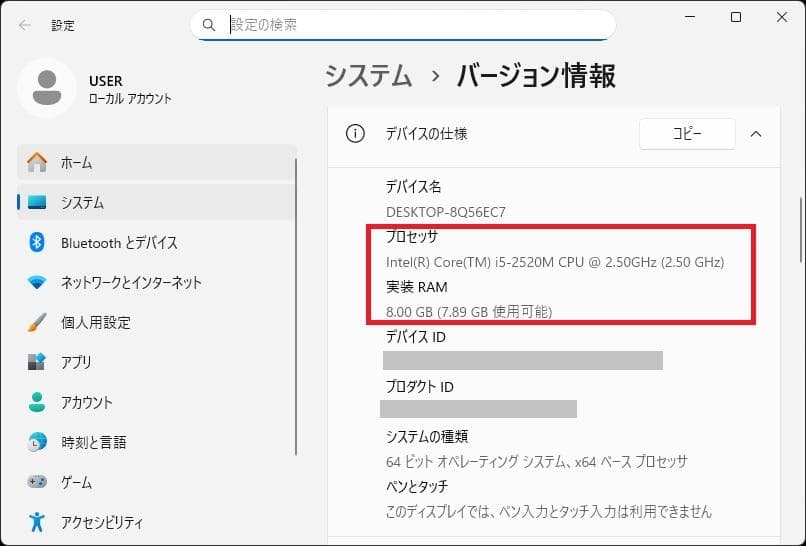Click the コピー button
The height and width of the screenshot is (546, 806).
point(687,134)
